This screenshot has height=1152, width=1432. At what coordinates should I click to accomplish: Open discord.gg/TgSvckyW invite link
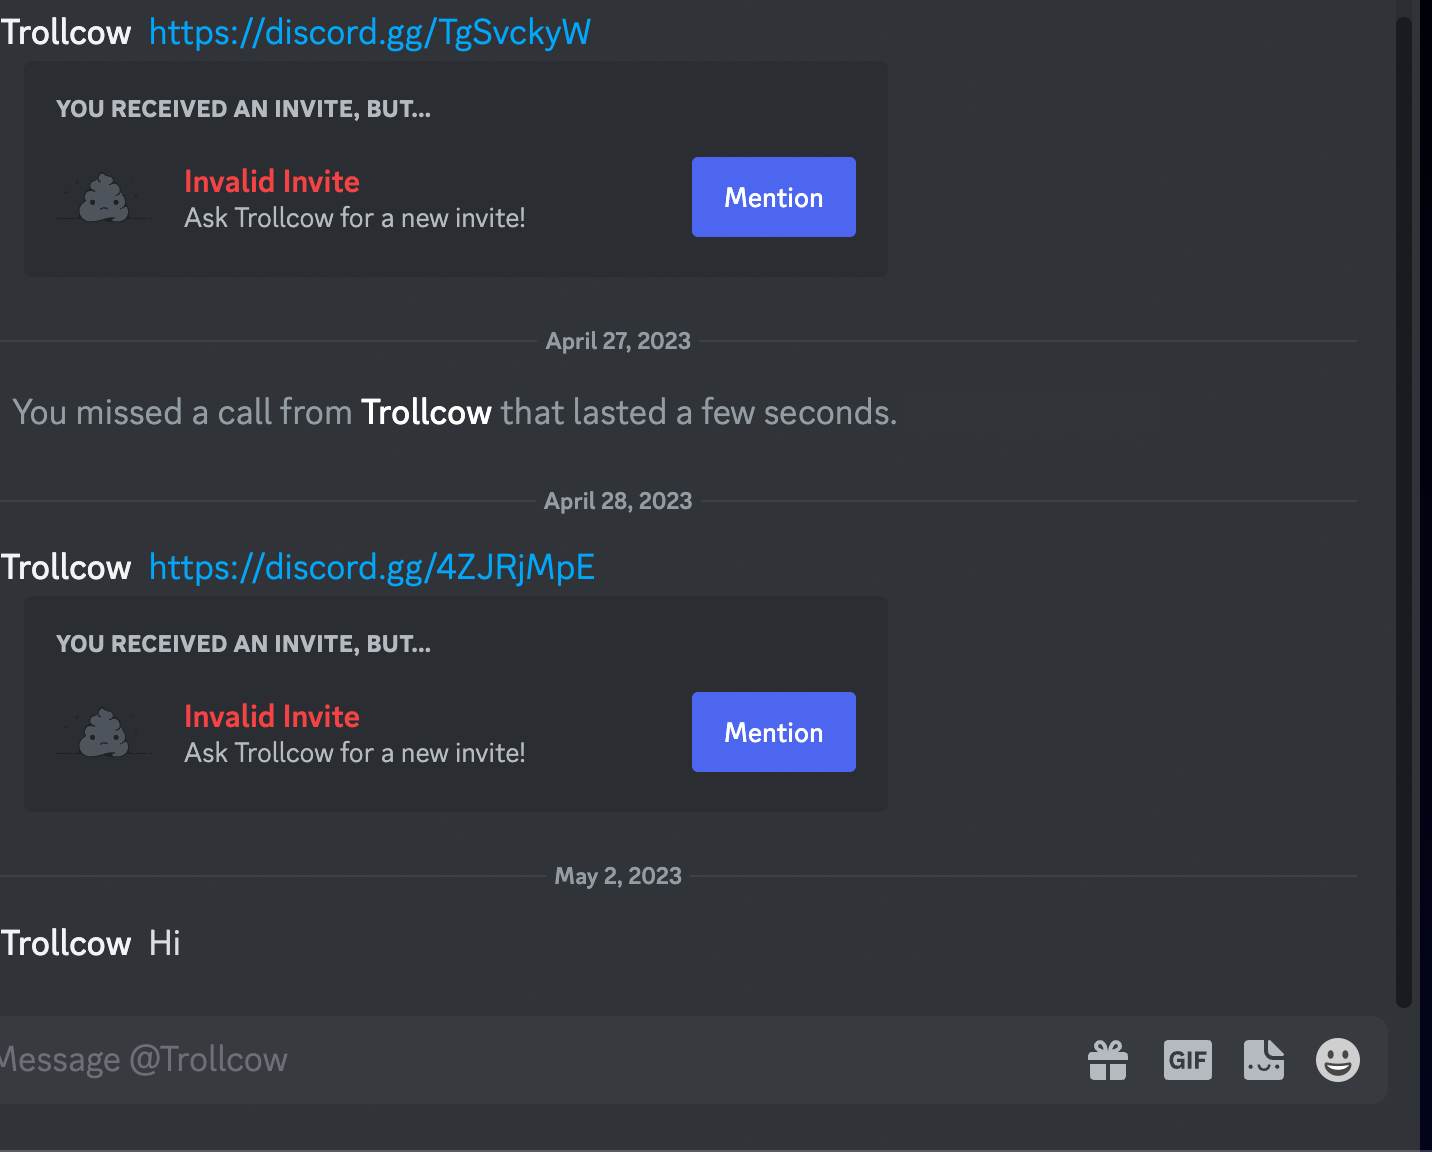pyautogui.click(x=370, y=33)
